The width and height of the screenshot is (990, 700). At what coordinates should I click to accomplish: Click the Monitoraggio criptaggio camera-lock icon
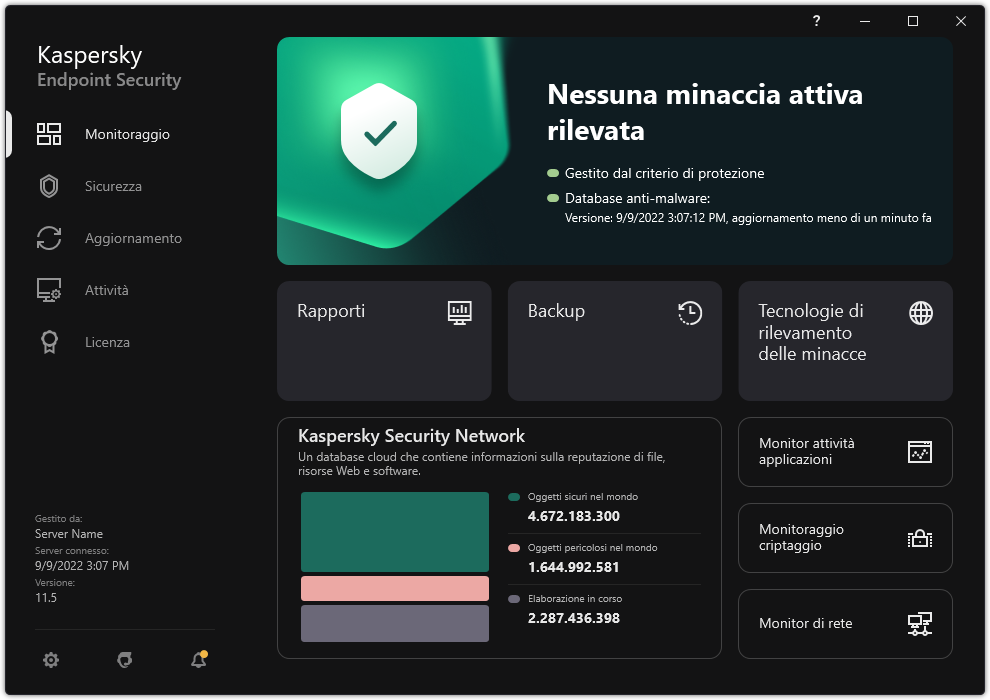pos(919,538)
